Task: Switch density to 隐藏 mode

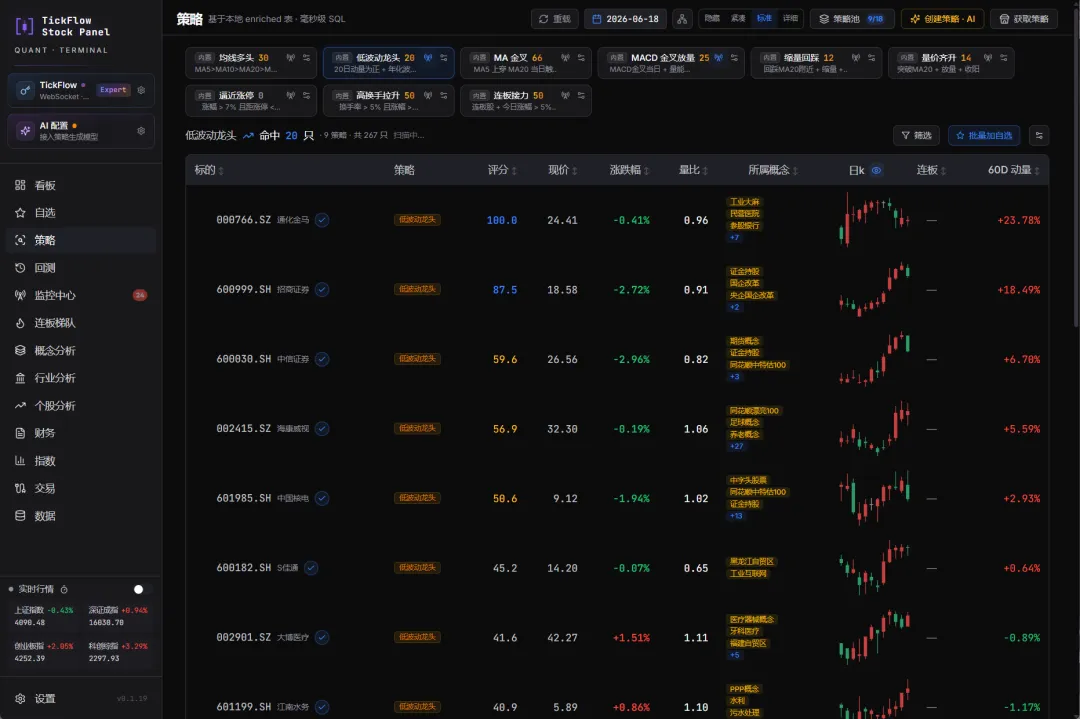Action: point(712,19)
